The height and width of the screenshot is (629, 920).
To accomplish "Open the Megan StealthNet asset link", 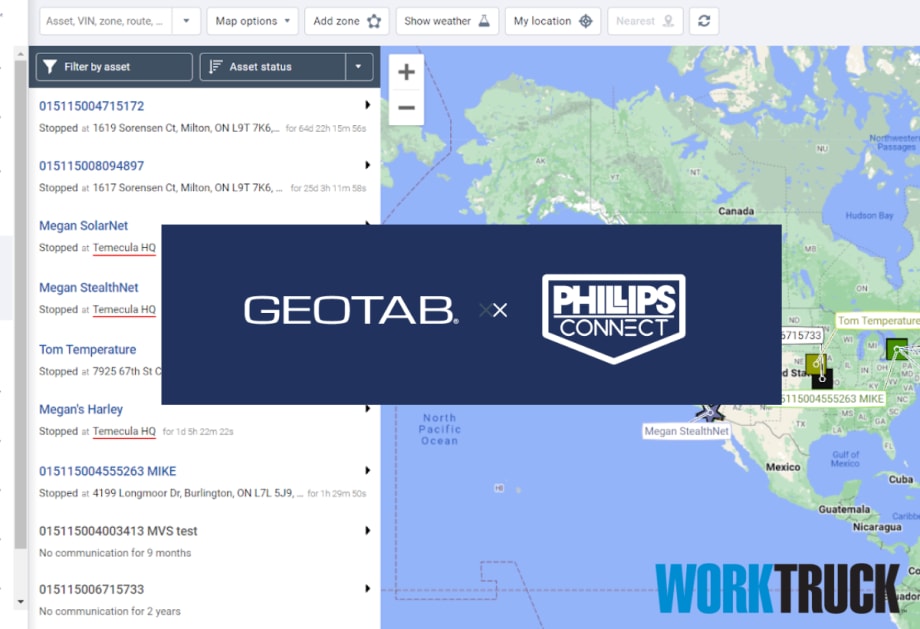I will click(x=89, y=288).
